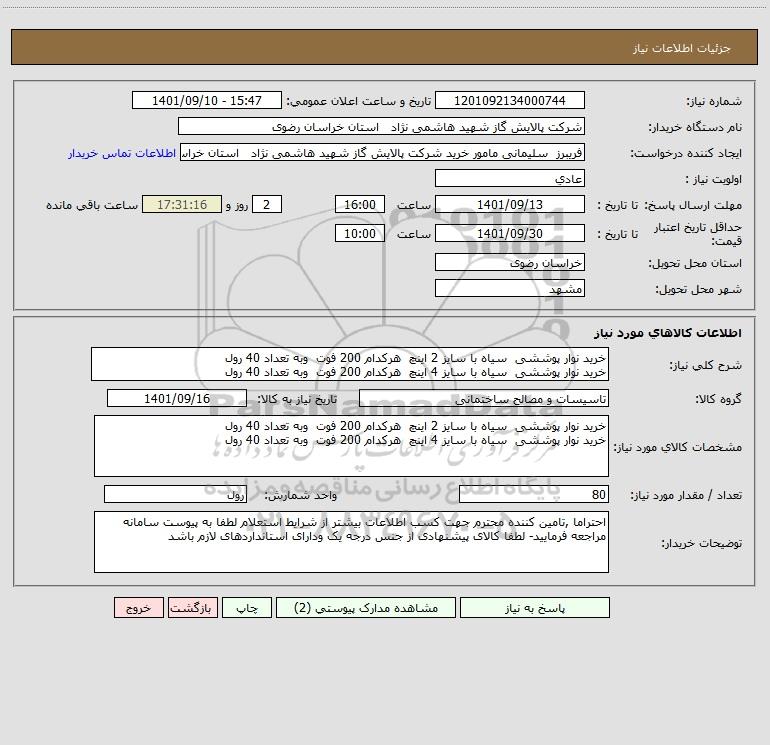Click the توضیحات خریدار text area

tap(351, 542)
